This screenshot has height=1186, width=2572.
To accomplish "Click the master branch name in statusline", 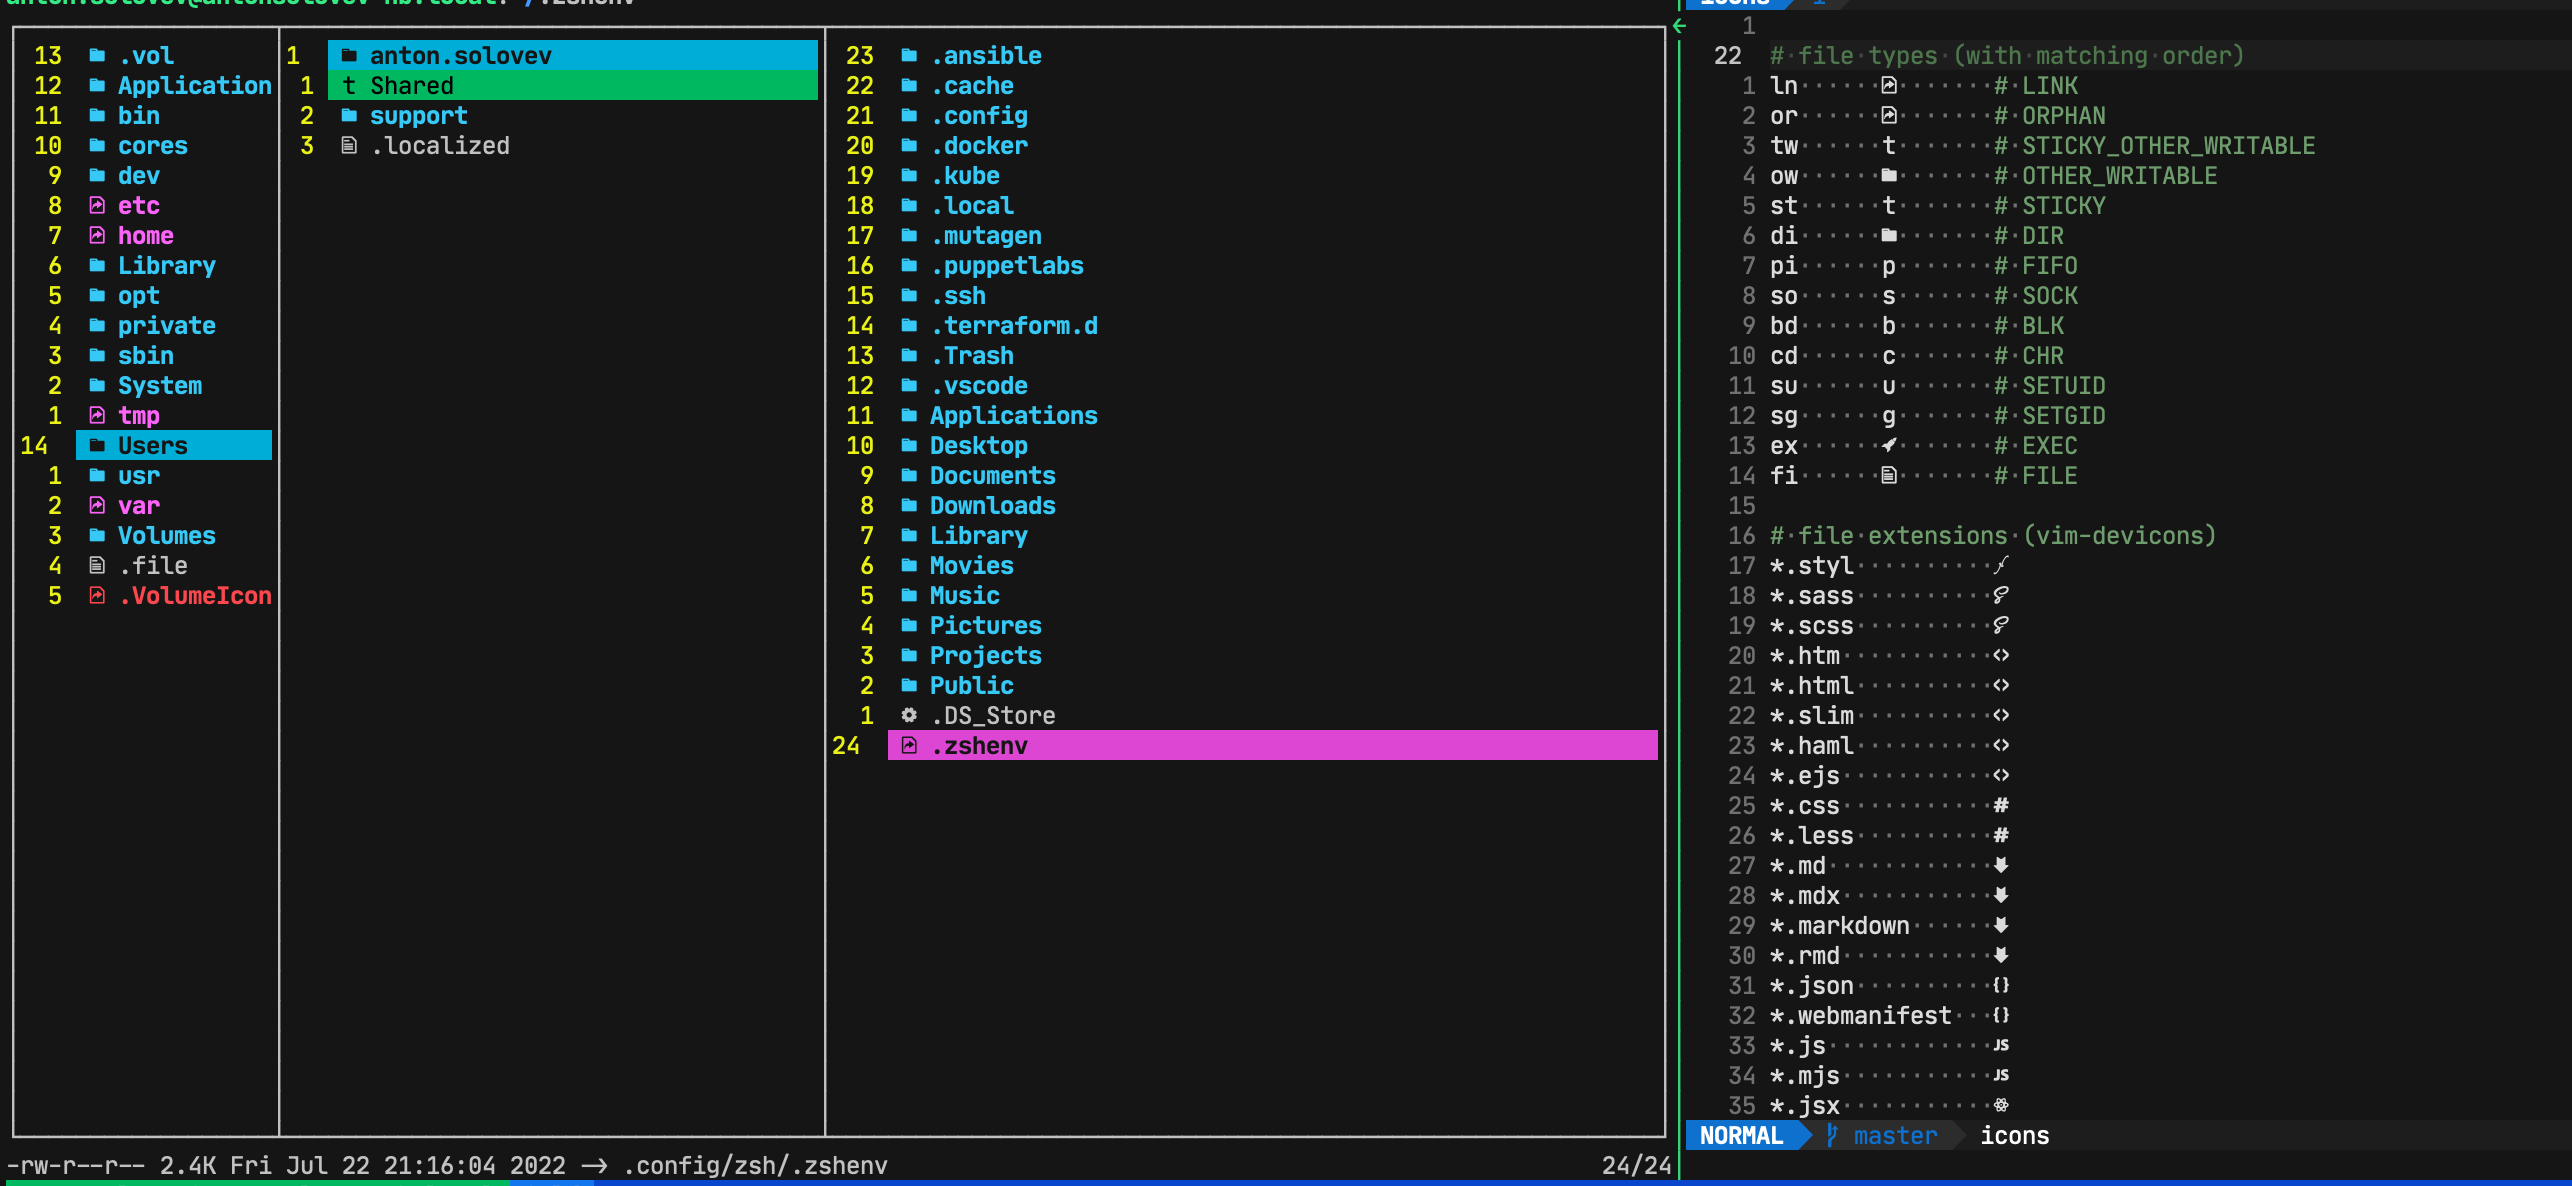I will point(1895,1136).
